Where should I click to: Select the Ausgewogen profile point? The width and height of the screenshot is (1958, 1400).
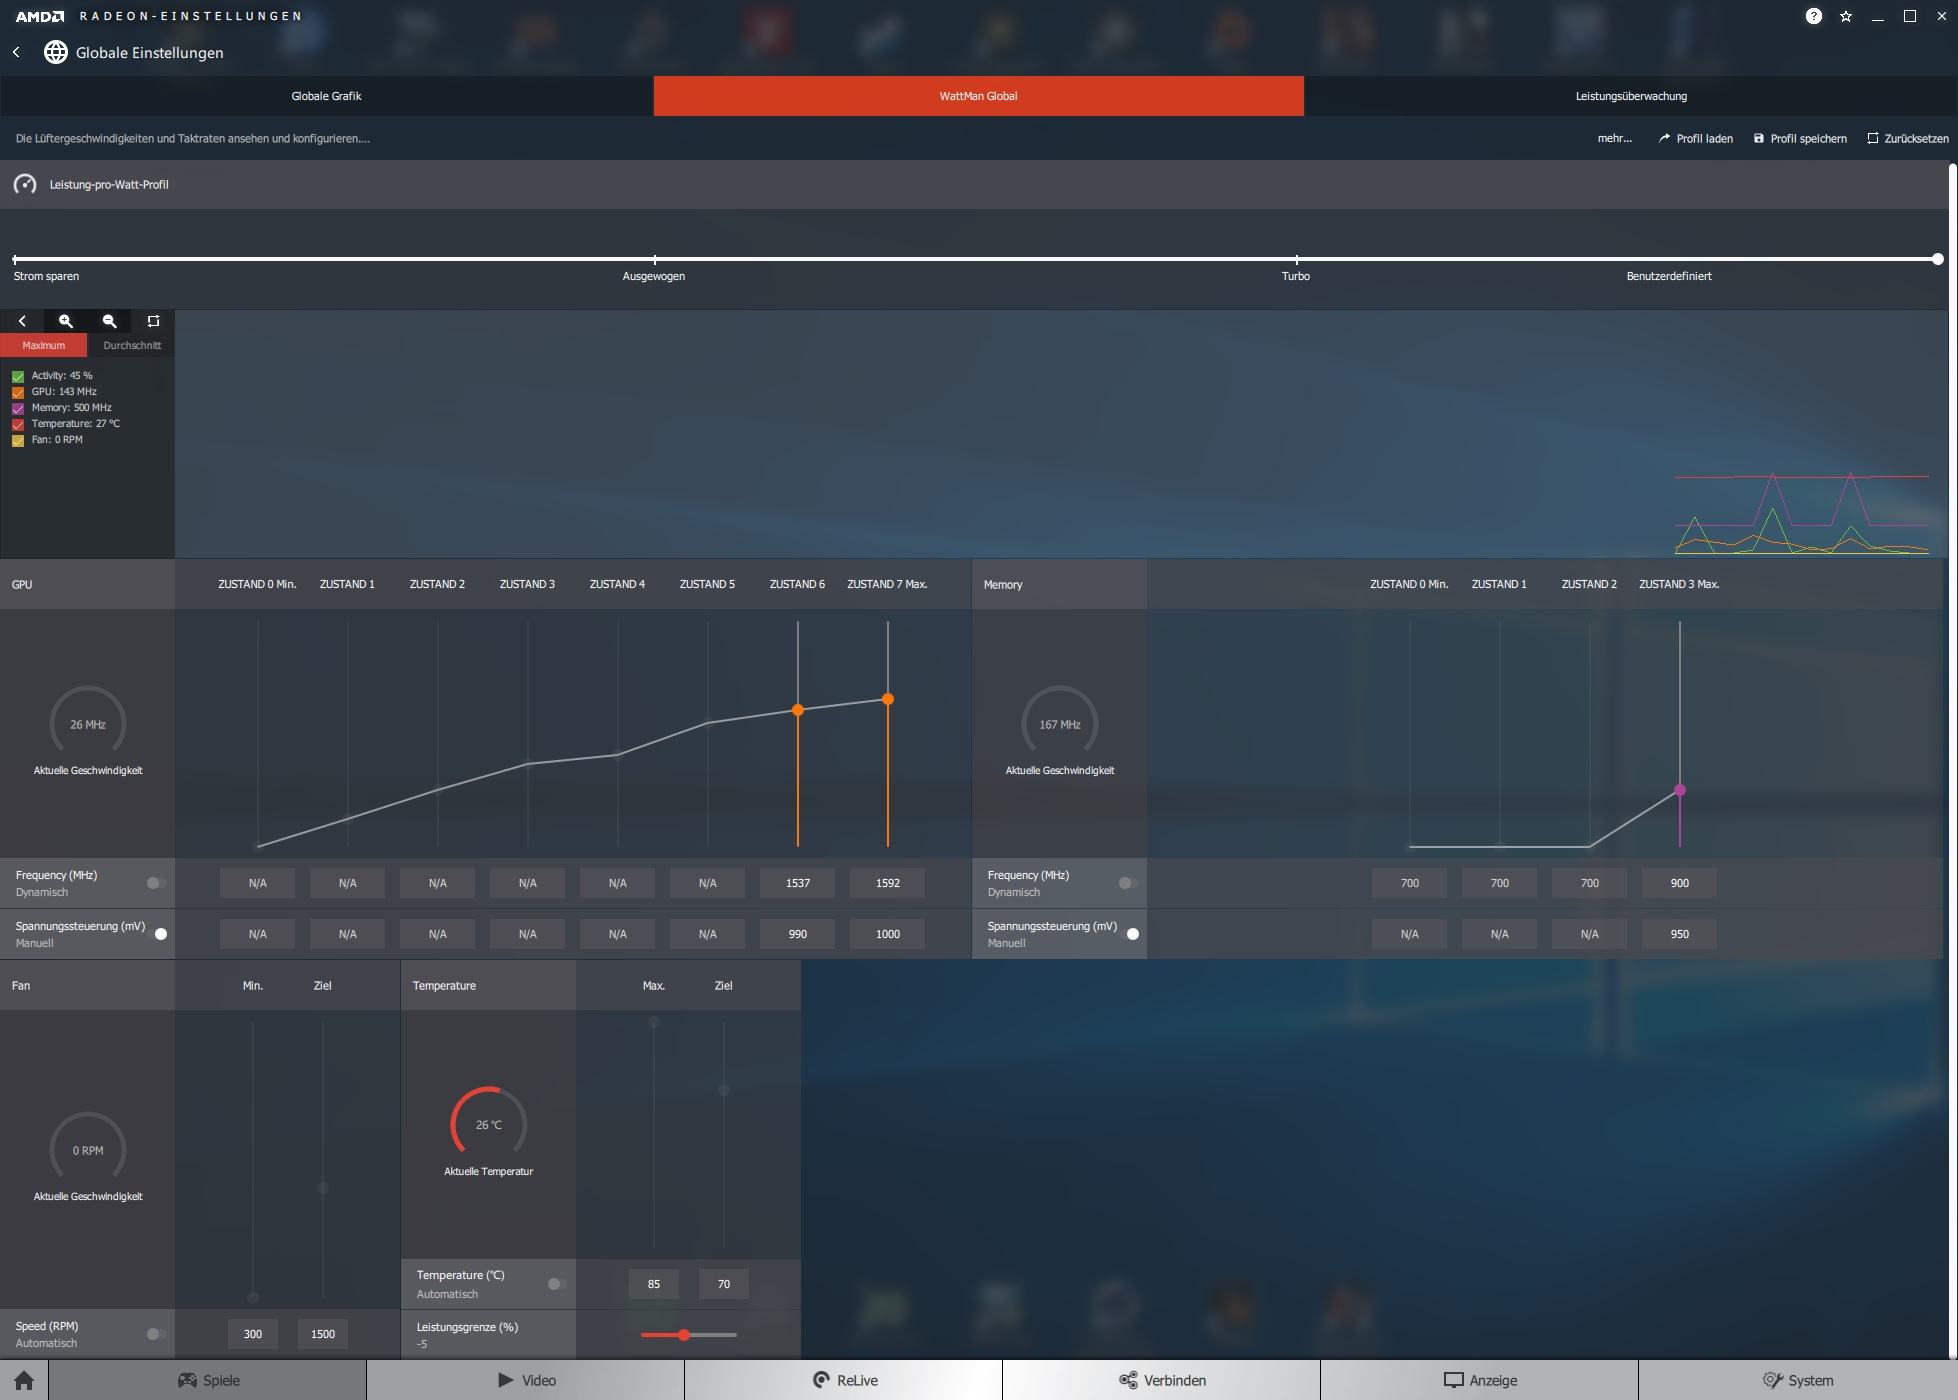654,259
